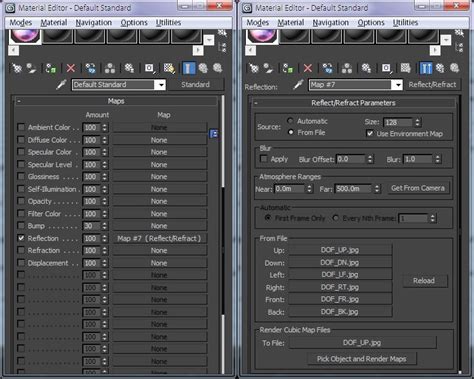
Task: Disable the Reflection map checkbox
Action: point(21,238)
